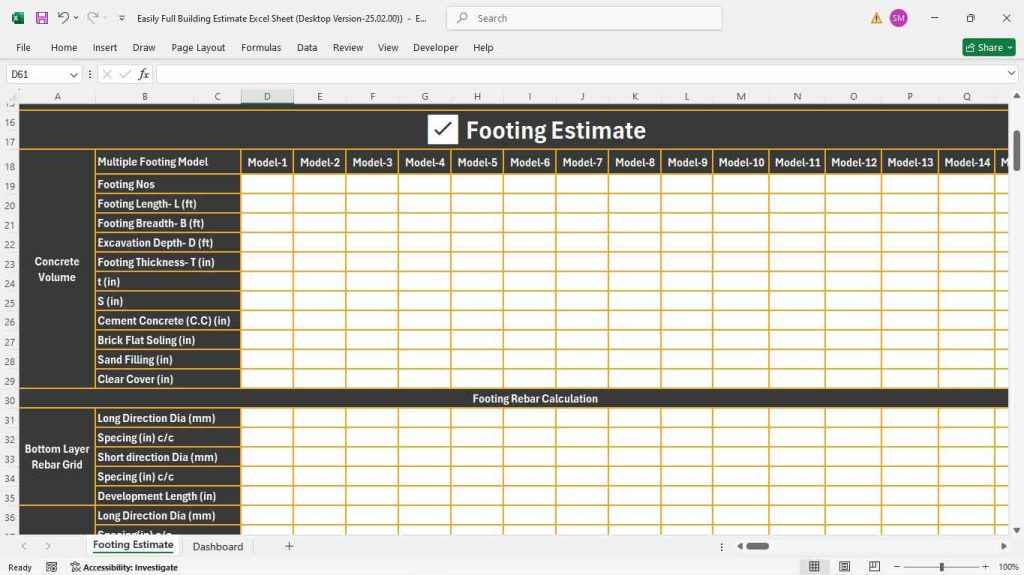Toggle the Footing Estimate checkmark box

click(x=443, y=129)
